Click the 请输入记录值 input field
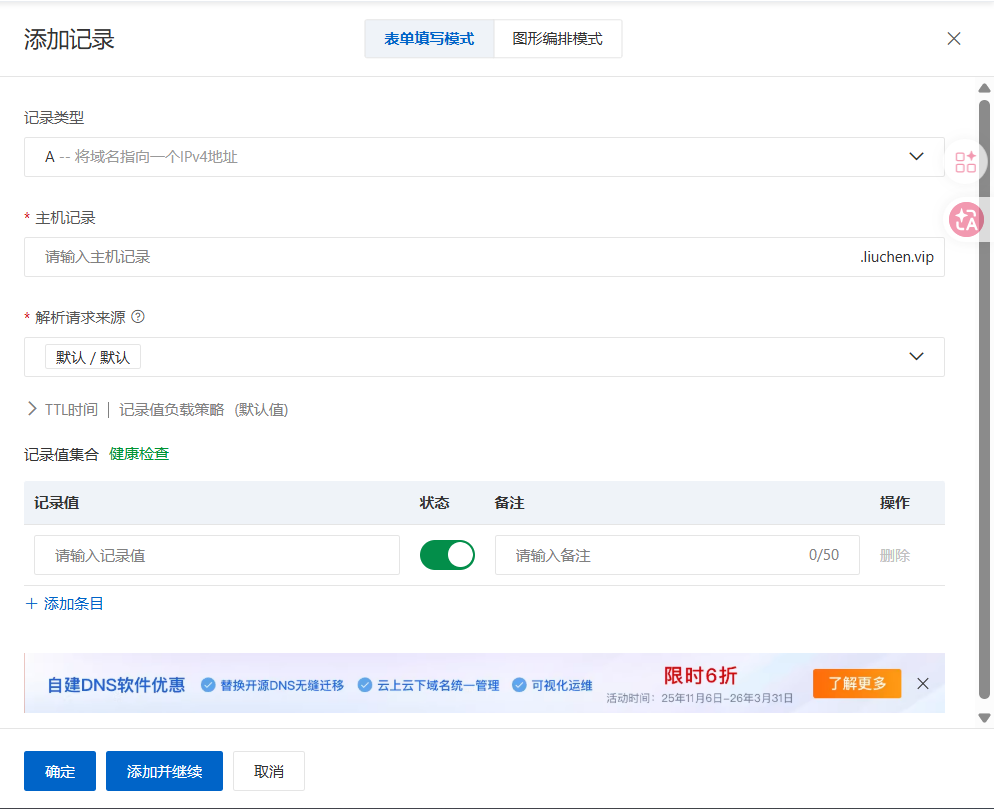This screenshot has height=809, width=994. (216, 555)
